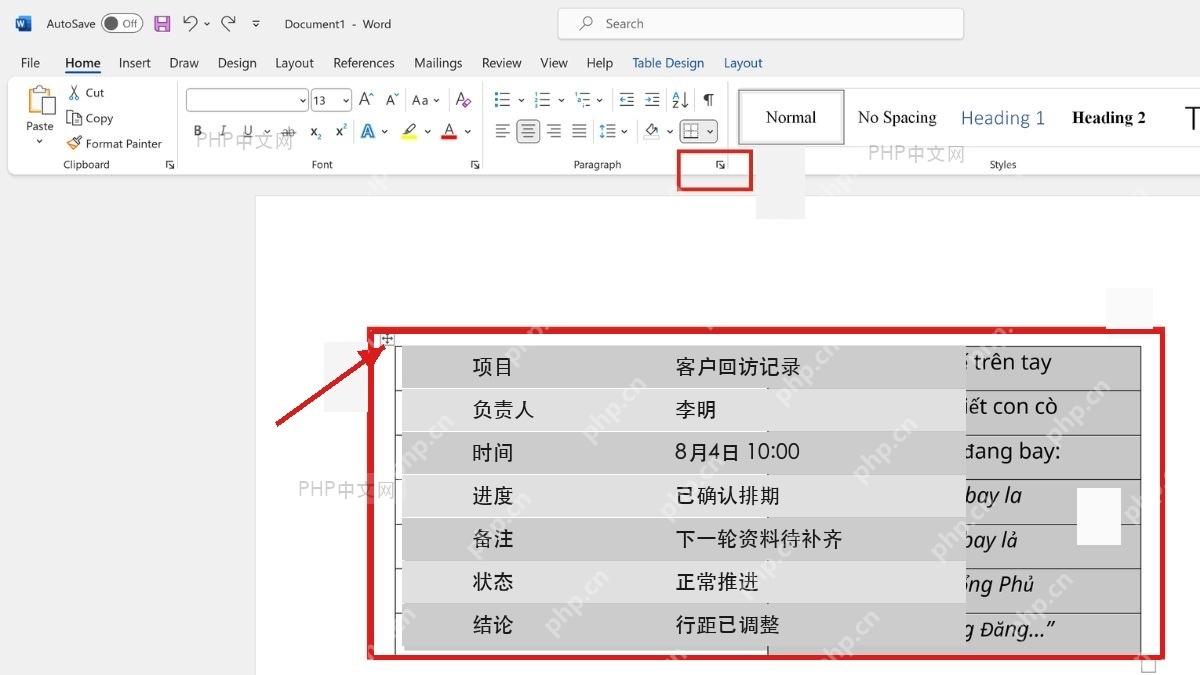
Task: Open numbering list dropdown arrow
Action: coord(561,100)
